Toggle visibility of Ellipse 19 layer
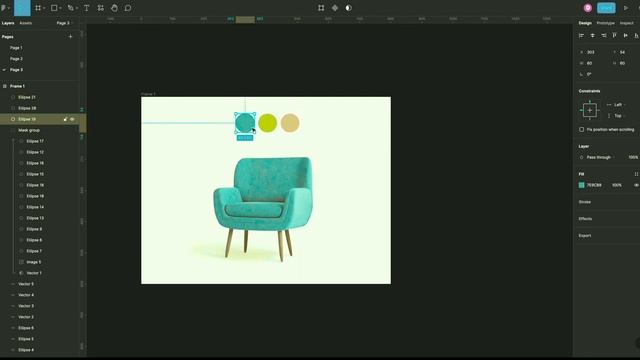This screenshot has width=640, height=360. pos(72,119)
